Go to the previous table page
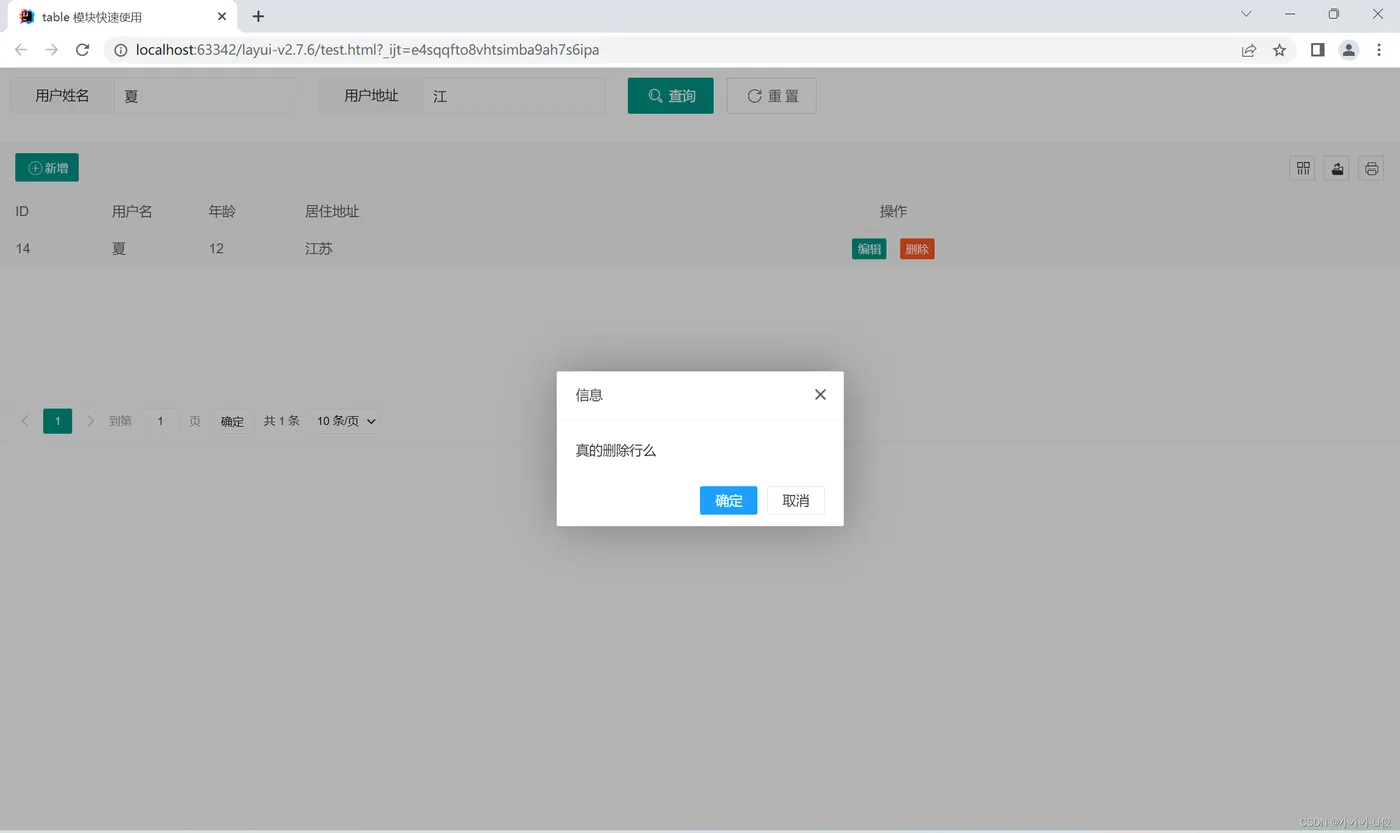Viewport: 1400px width, 833px height. pos(25,421)
